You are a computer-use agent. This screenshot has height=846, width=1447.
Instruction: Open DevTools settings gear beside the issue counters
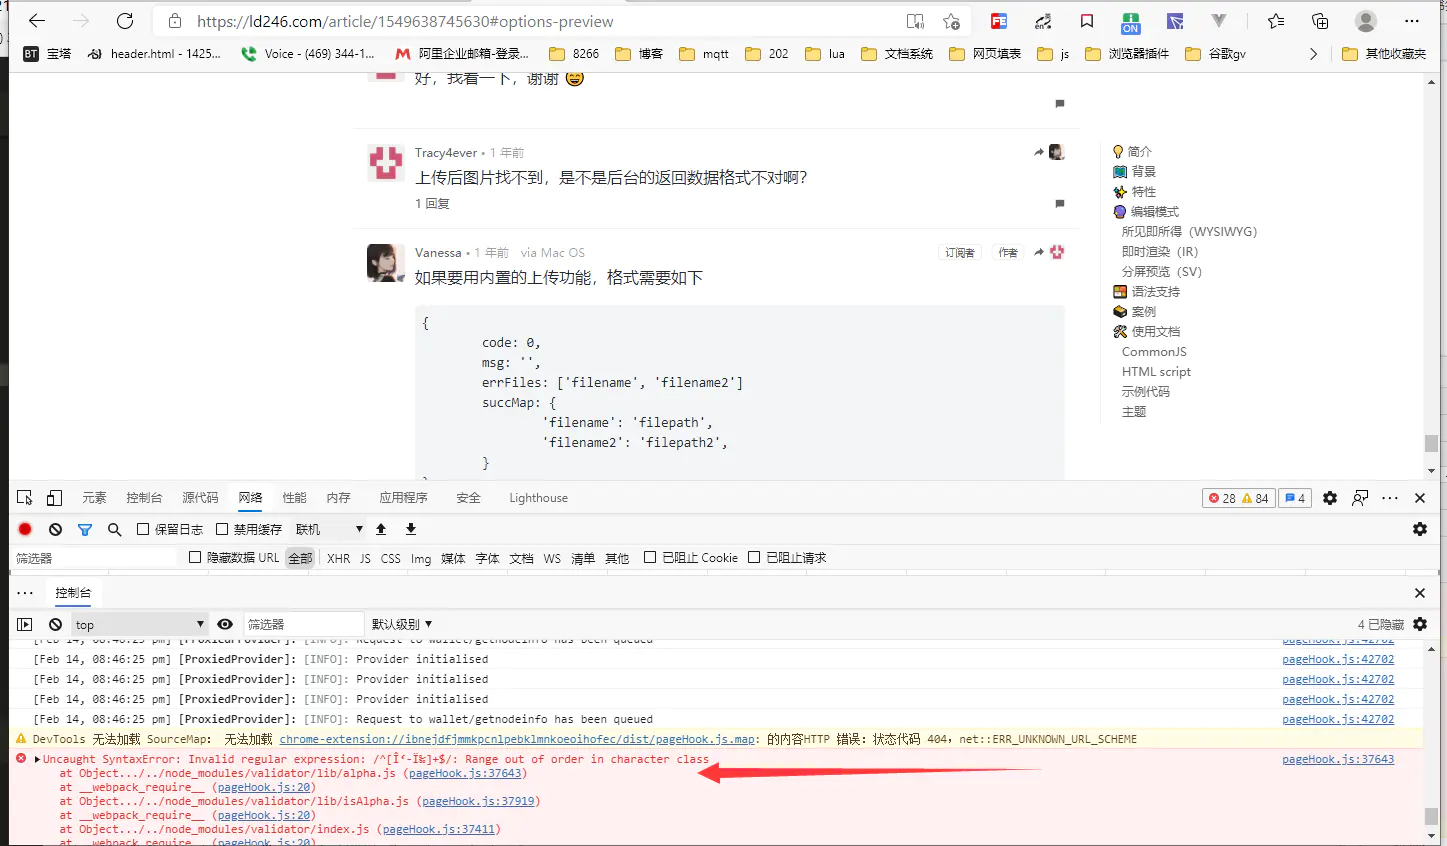(x=1330, y=497)
